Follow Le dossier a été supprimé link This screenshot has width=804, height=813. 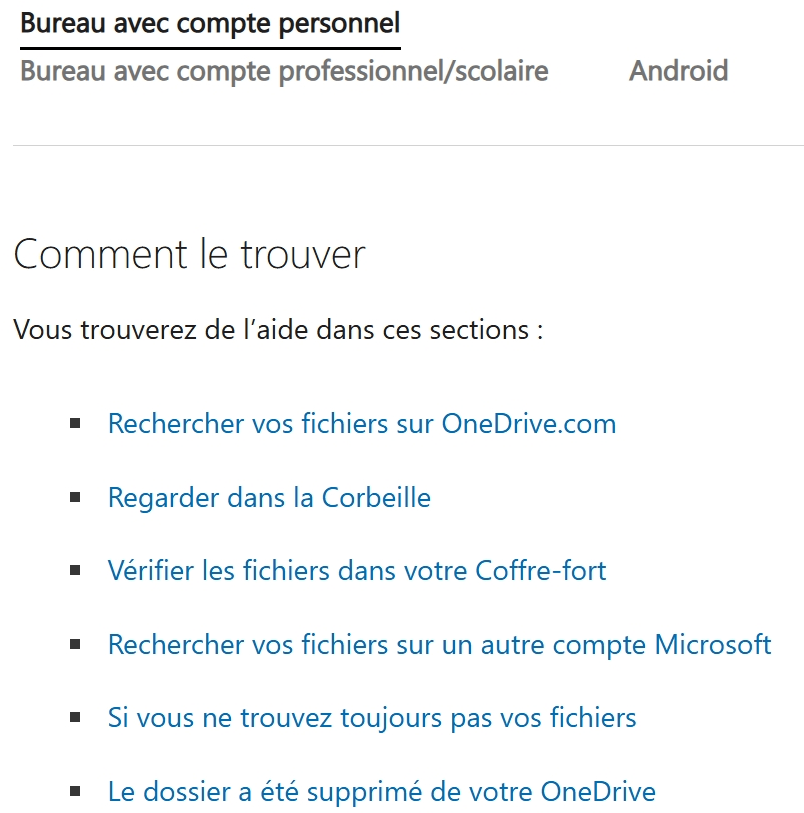pos(382,792)
